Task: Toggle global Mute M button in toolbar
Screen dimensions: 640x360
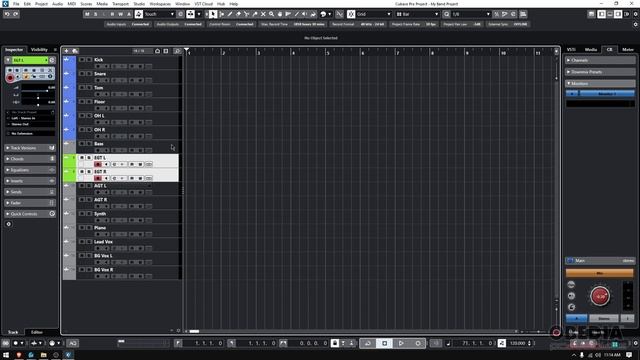Action: tap(87, 14)
